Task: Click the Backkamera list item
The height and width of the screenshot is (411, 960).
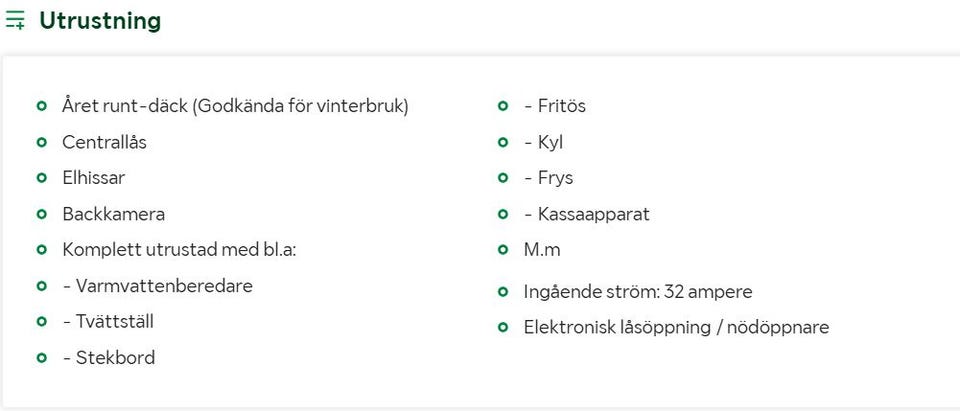Action: pos(113,214)
